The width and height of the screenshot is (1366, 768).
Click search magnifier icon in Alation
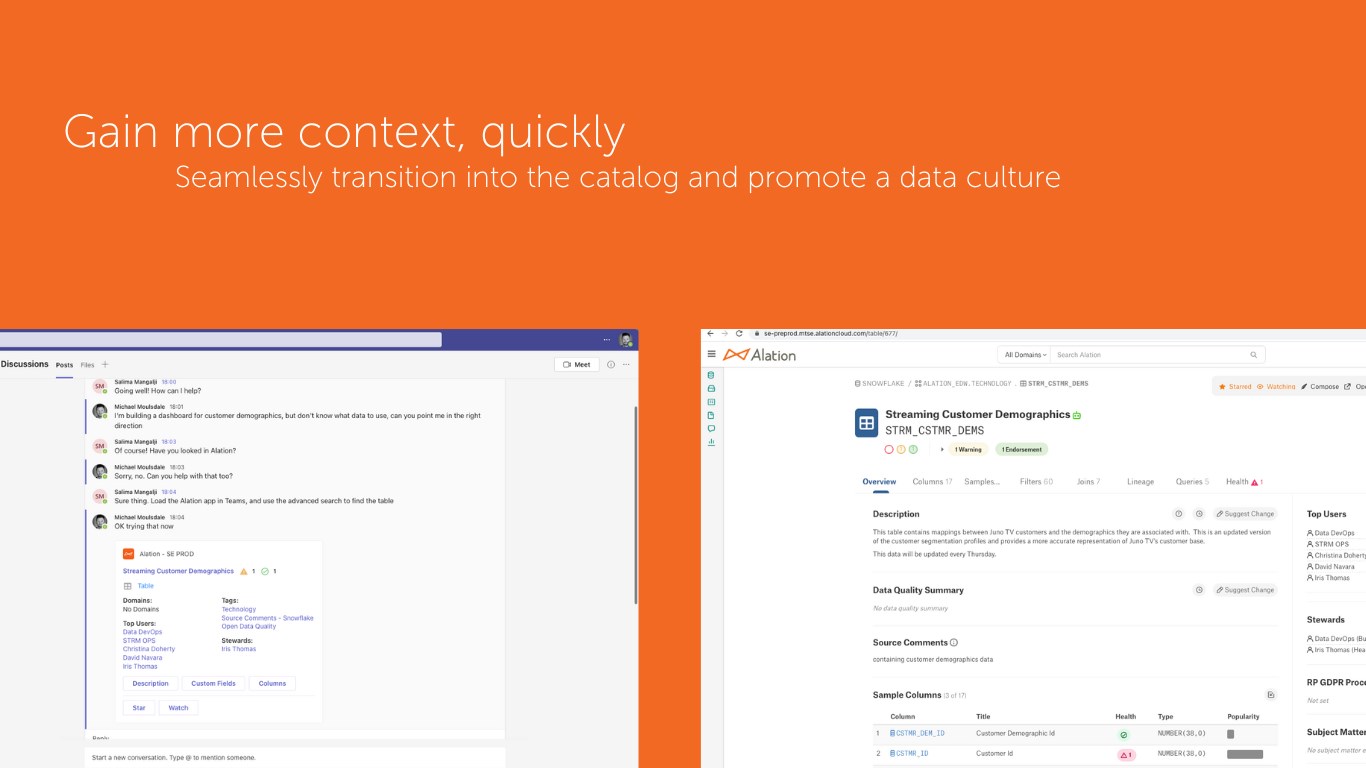[1254, 355]
